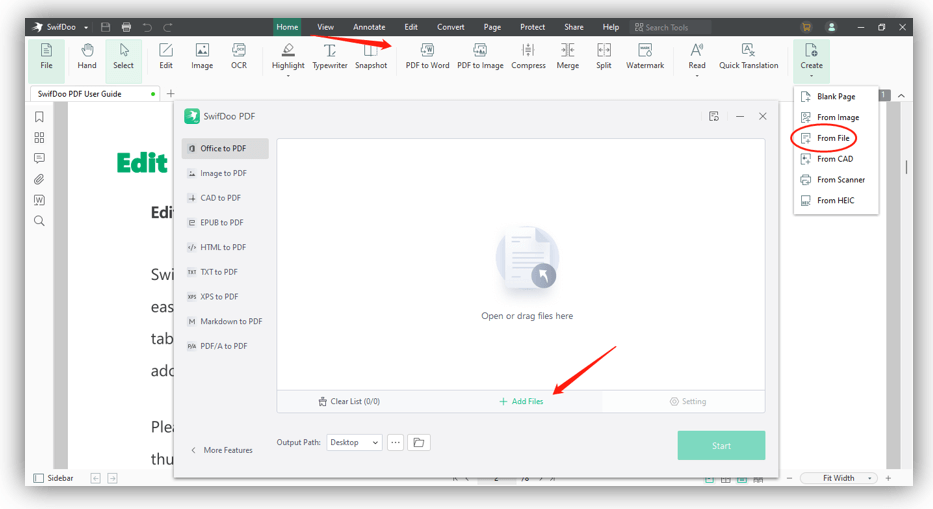The image size is (933, 509).
Task: Choose Blank Page from Create menu
Action: pyautogui.click(x=835, y=96)
